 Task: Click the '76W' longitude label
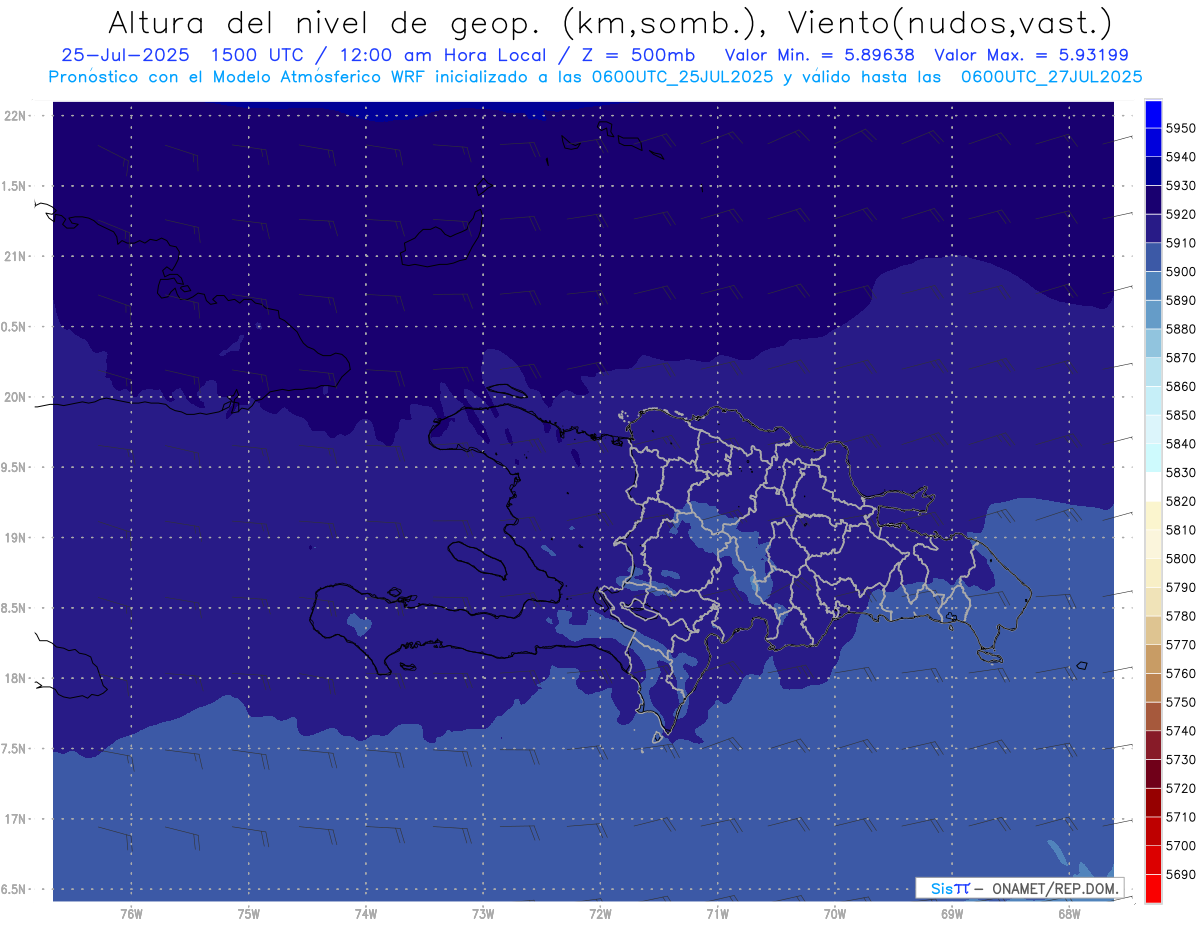[131, 913]
